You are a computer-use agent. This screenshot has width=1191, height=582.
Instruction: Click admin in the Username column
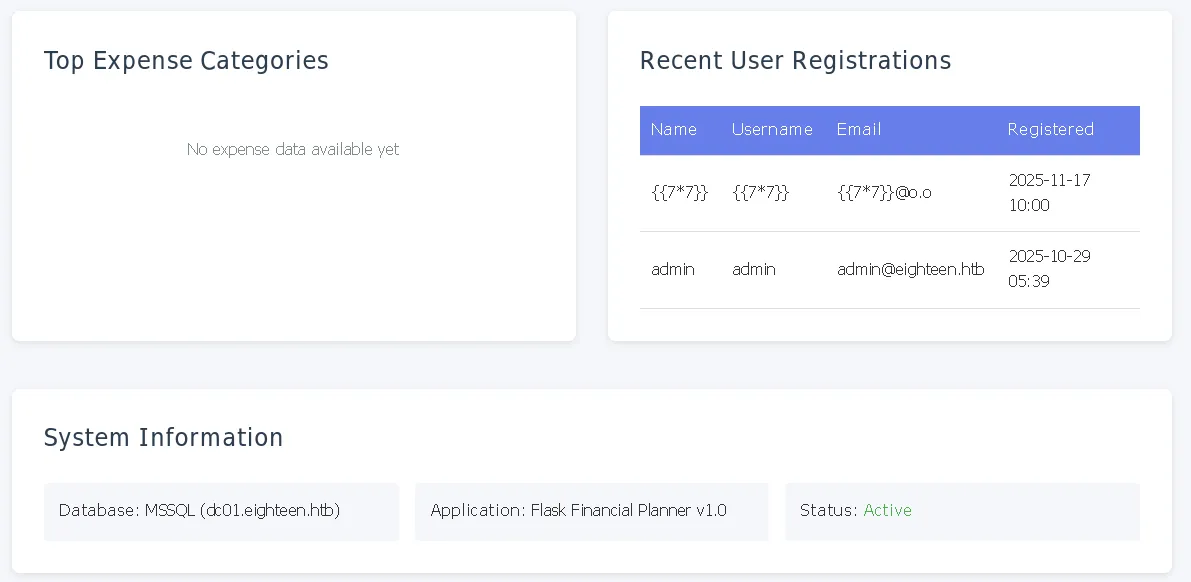(753, 270)
